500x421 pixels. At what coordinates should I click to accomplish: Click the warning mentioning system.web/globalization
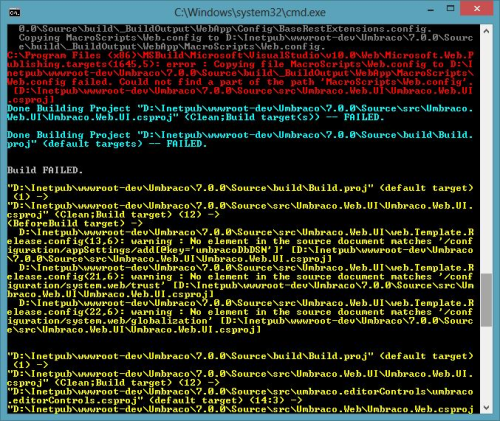click(240, 316)
